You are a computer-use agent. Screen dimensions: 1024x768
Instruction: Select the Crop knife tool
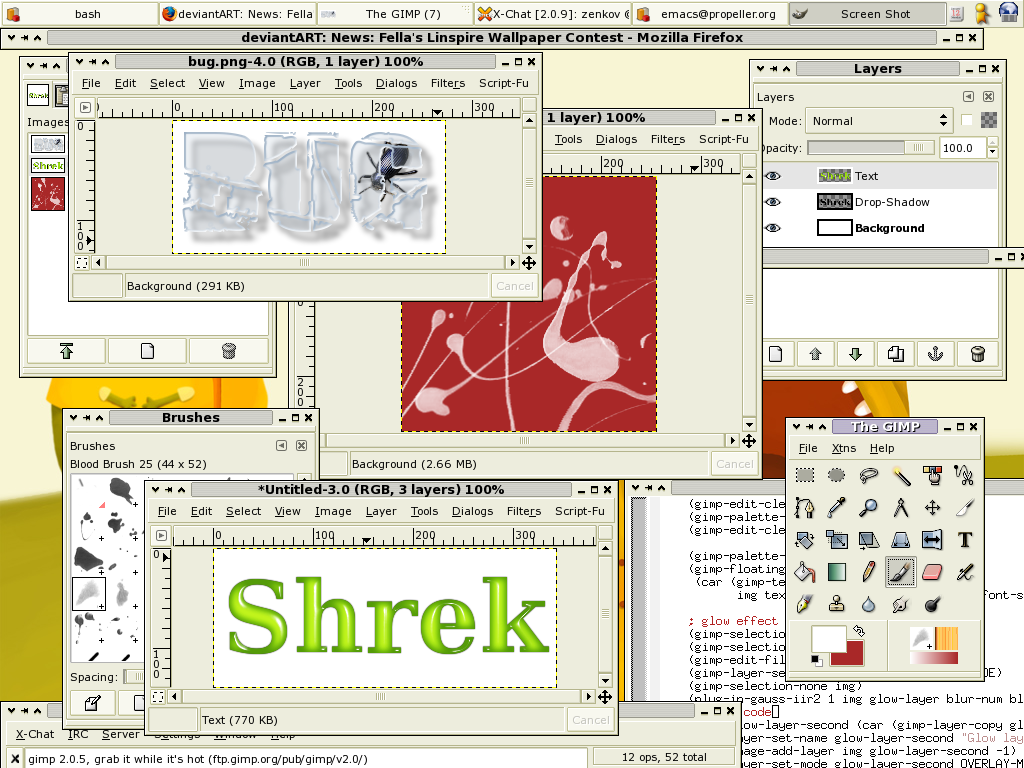click(x=965, y=507)
